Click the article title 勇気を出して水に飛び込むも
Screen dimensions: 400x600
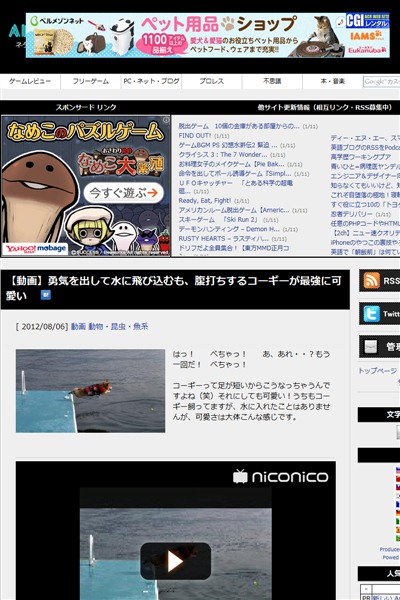[x=173, y=288]
